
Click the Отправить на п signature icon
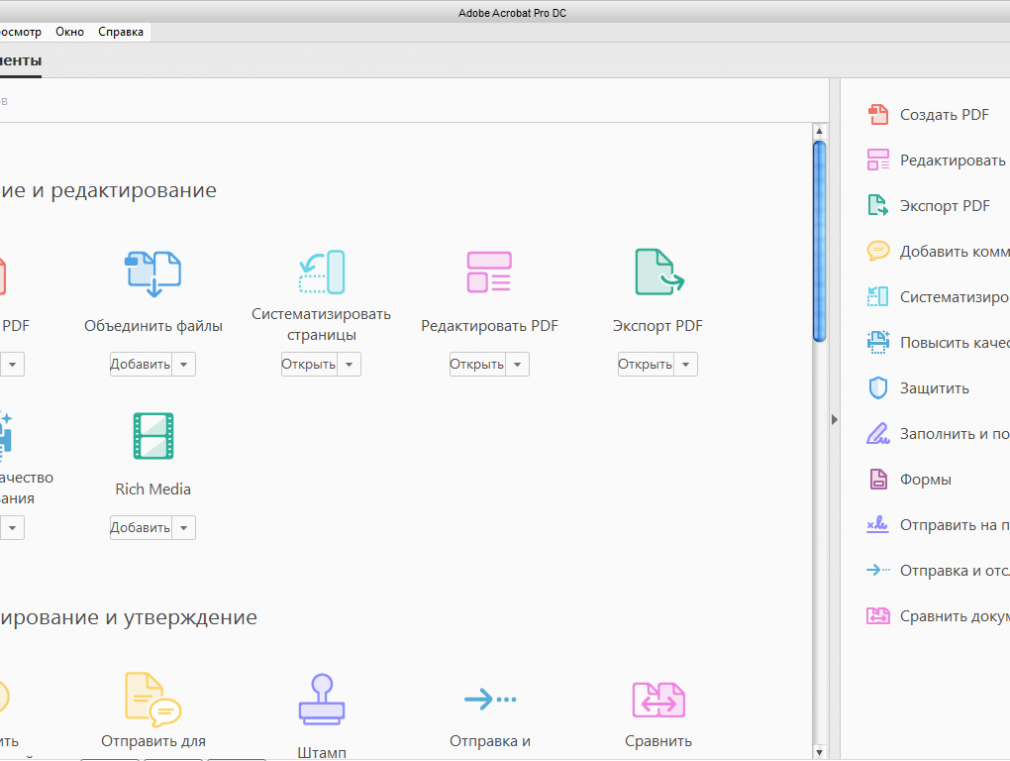878,525
